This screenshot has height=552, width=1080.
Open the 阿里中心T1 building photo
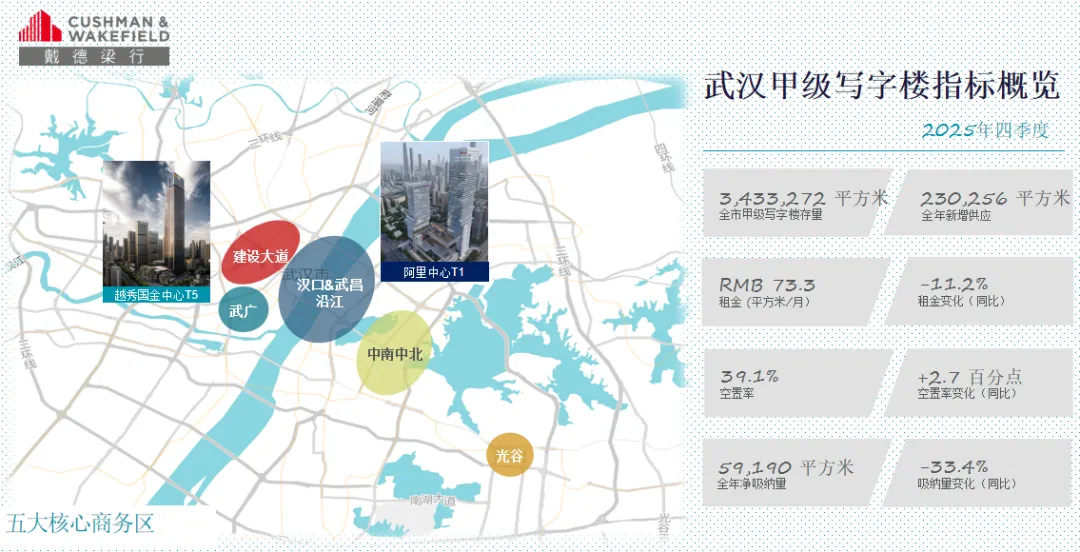(435, 202)
